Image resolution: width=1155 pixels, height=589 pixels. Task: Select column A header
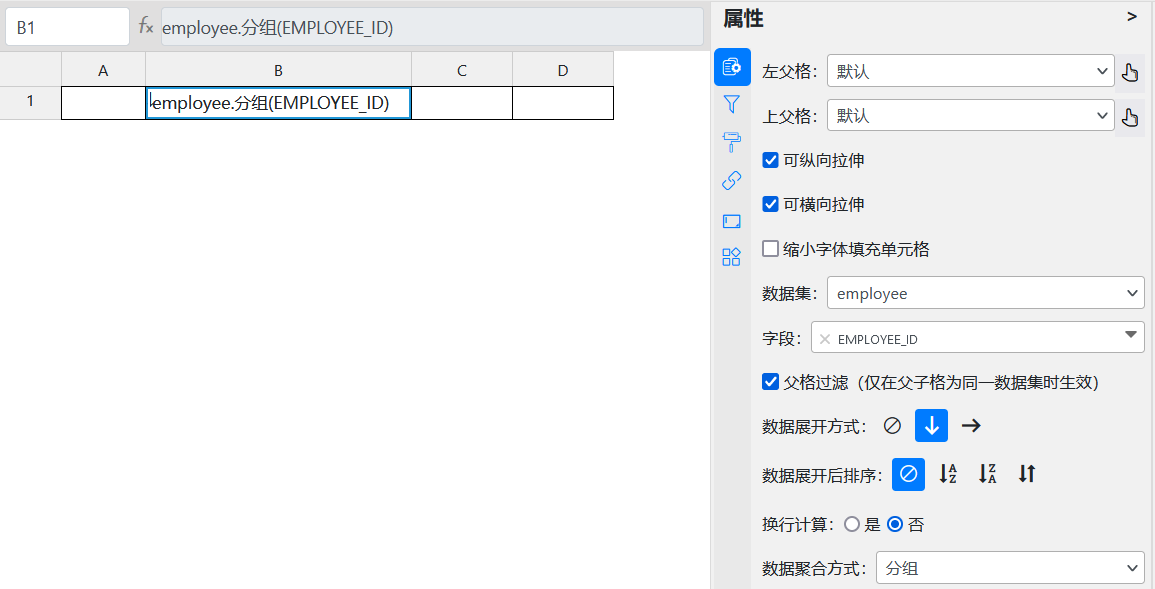click(103, 70)
